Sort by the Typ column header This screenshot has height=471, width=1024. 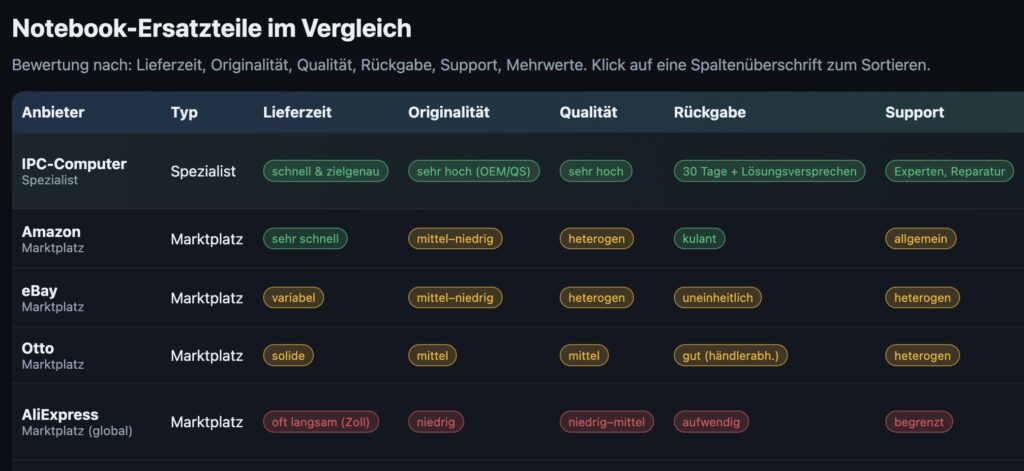pos(184,112)
